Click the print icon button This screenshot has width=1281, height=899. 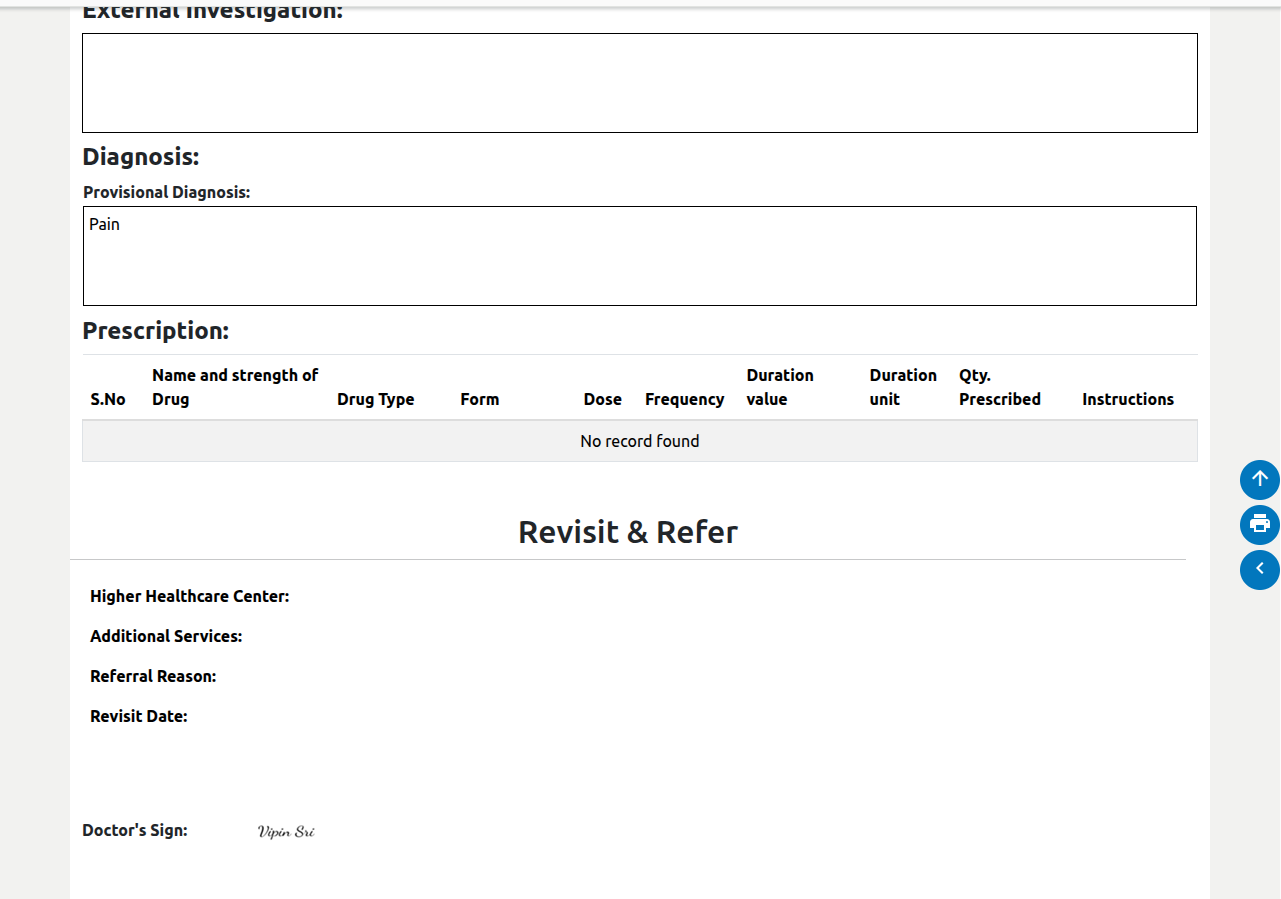1259,525
